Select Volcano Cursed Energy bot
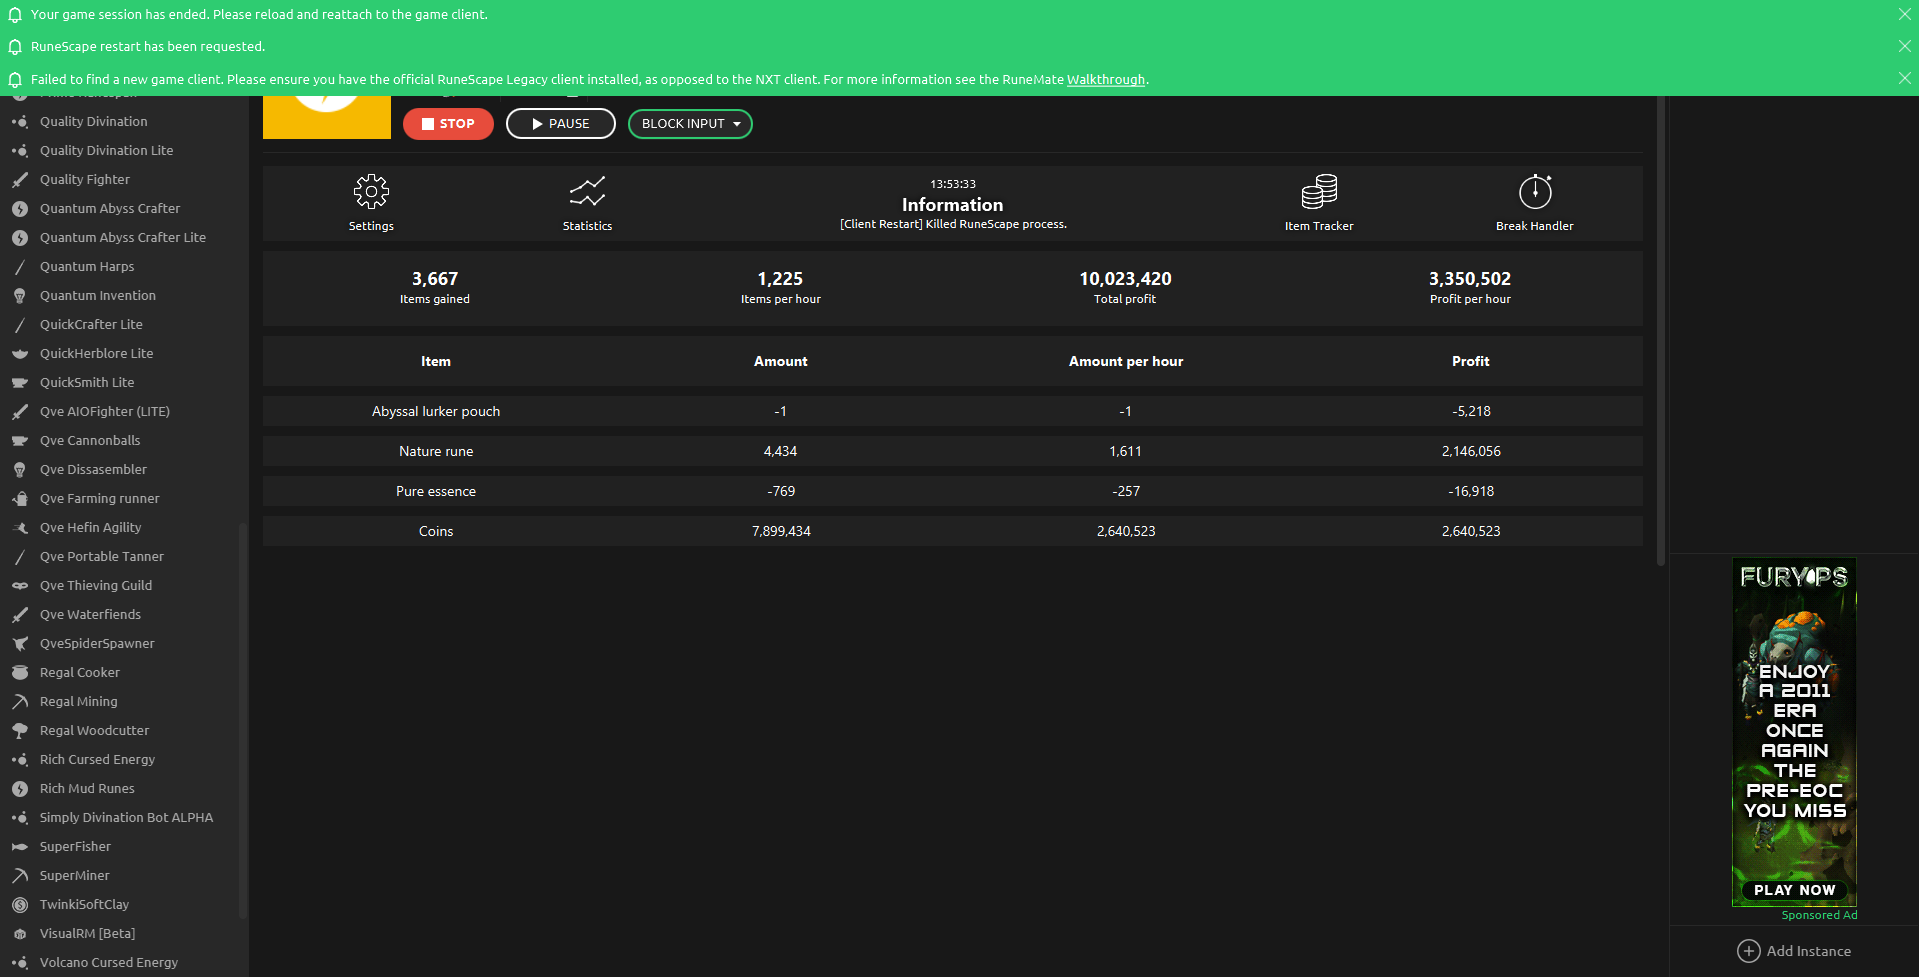1919x977 pixels. pos(109,963)
